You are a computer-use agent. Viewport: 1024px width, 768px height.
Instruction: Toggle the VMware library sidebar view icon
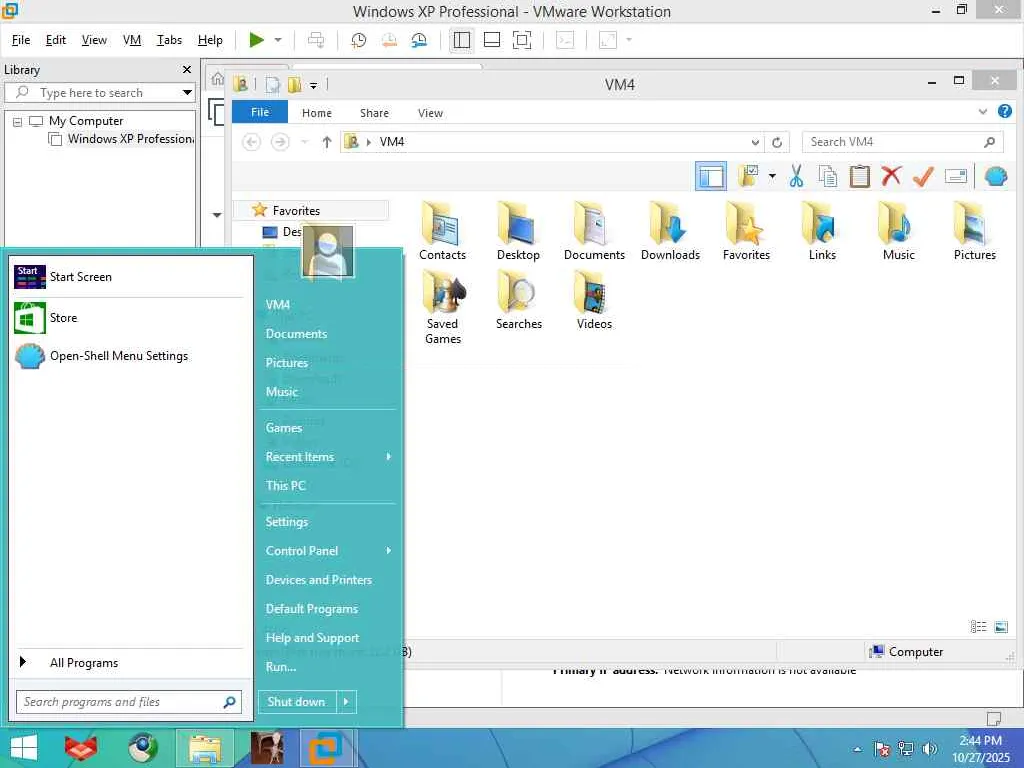coord(462,40)
